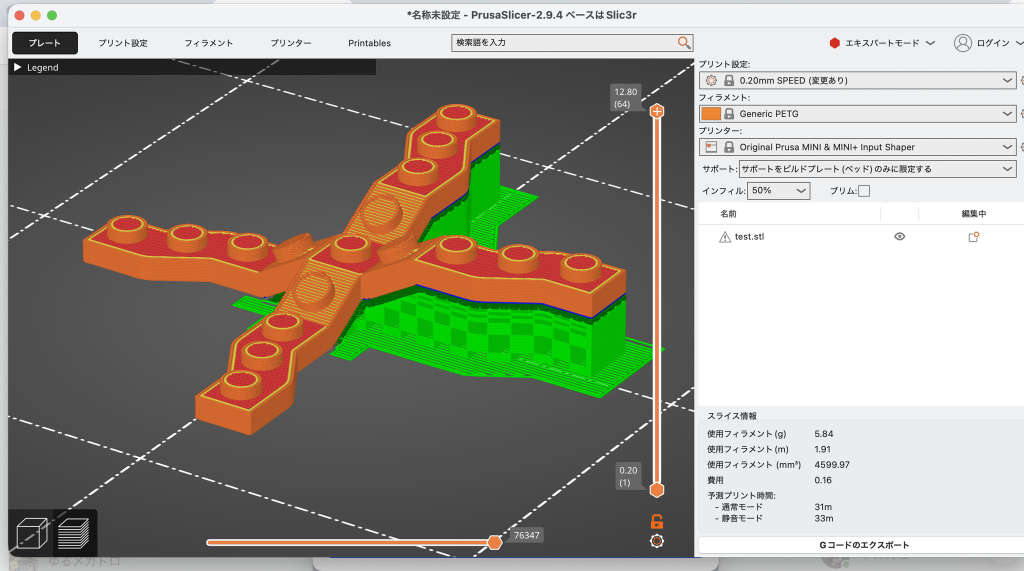1024x571 pixels.
Task: Click the yellow minimize window button
Action: 35,15
